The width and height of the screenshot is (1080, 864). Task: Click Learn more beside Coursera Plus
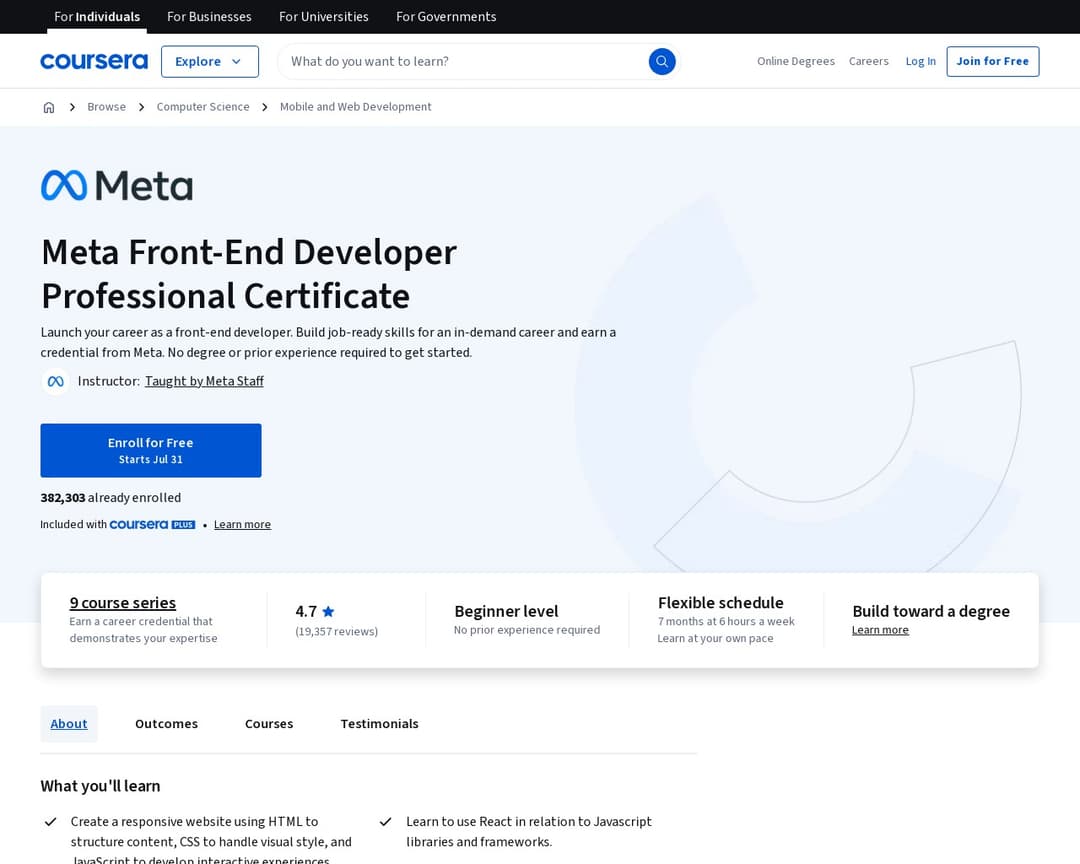pos(242,524)
